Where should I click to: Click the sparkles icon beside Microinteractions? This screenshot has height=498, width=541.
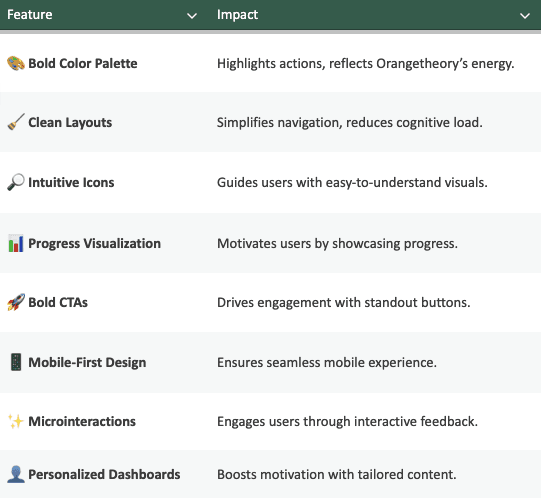16,421
